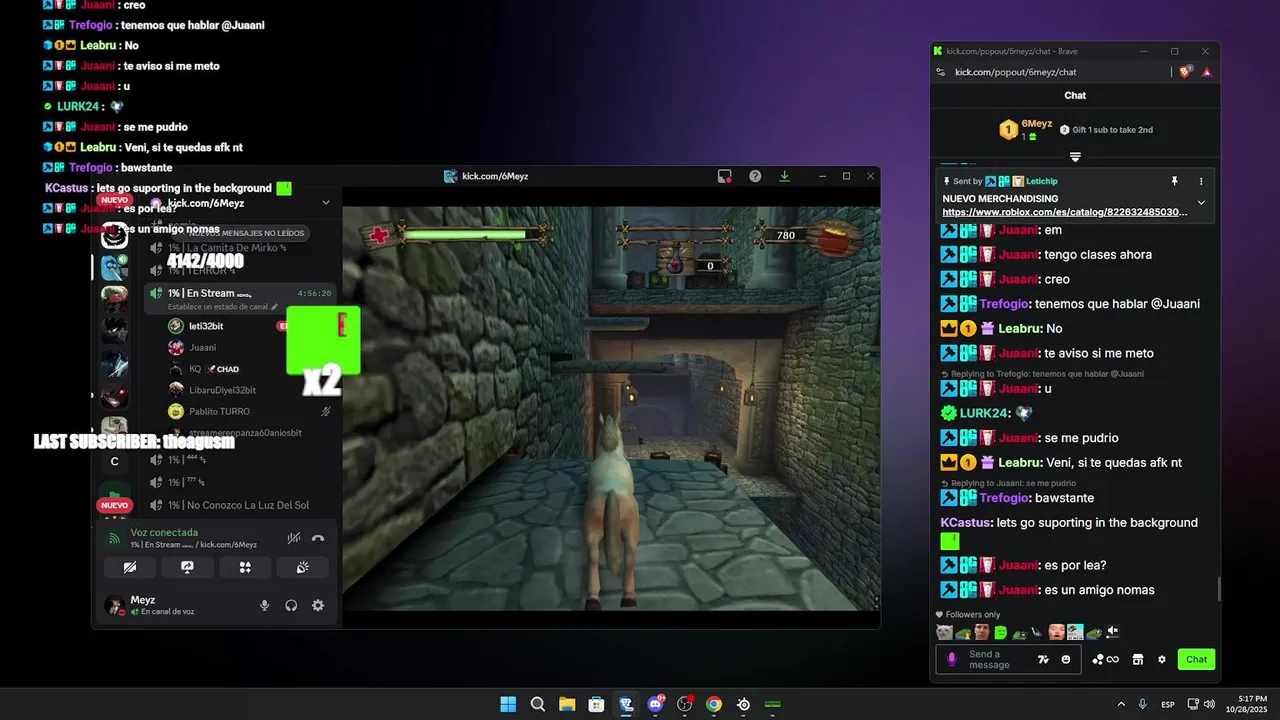Select user leti32bit in voice channel

click(205, 326)
